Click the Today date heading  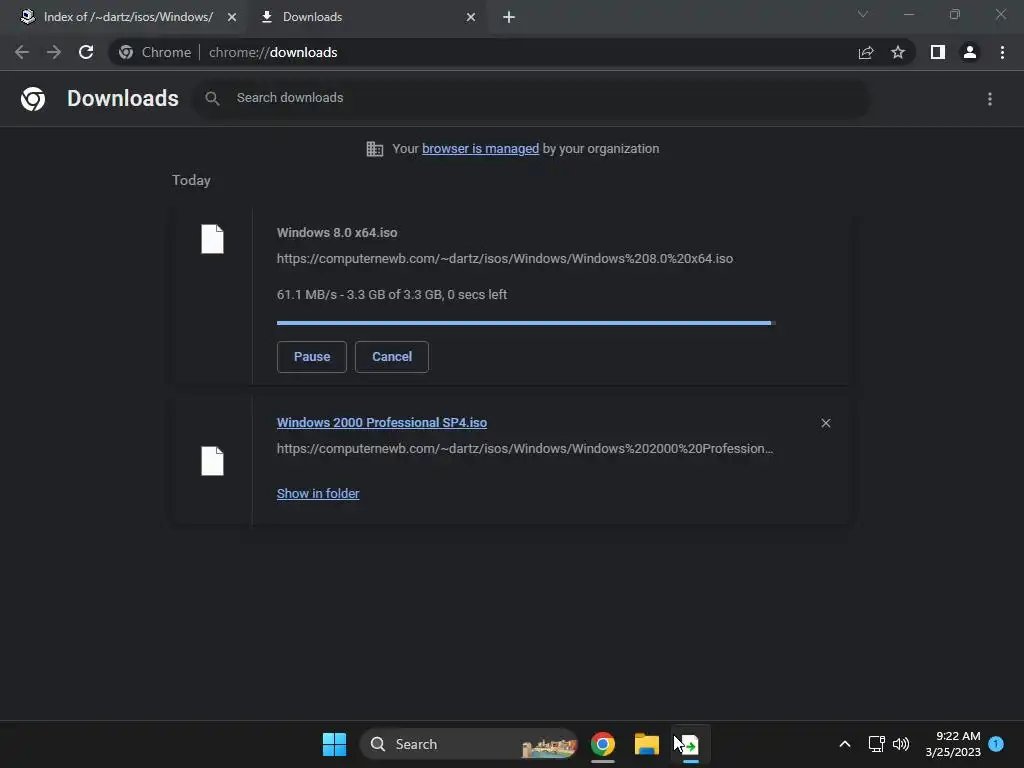[x=191, y=180]
